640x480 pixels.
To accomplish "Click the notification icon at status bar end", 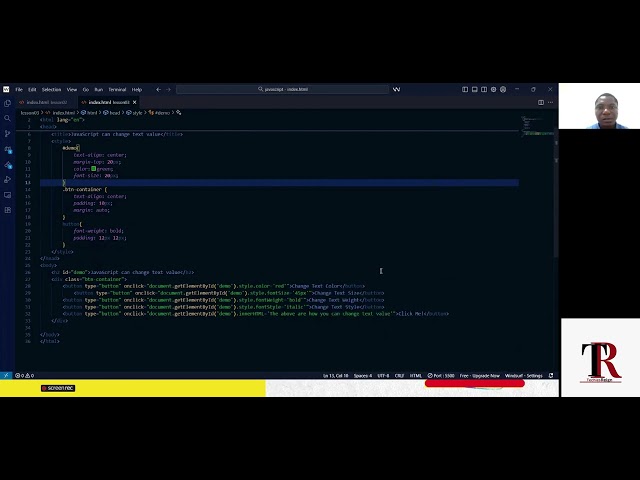I will pos(551,376).
